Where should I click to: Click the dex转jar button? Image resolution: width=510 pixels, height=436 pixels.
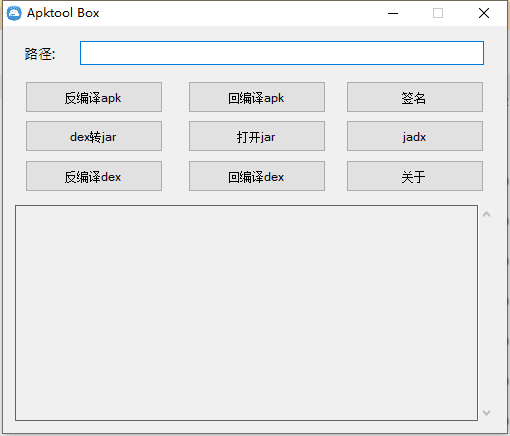94,136
